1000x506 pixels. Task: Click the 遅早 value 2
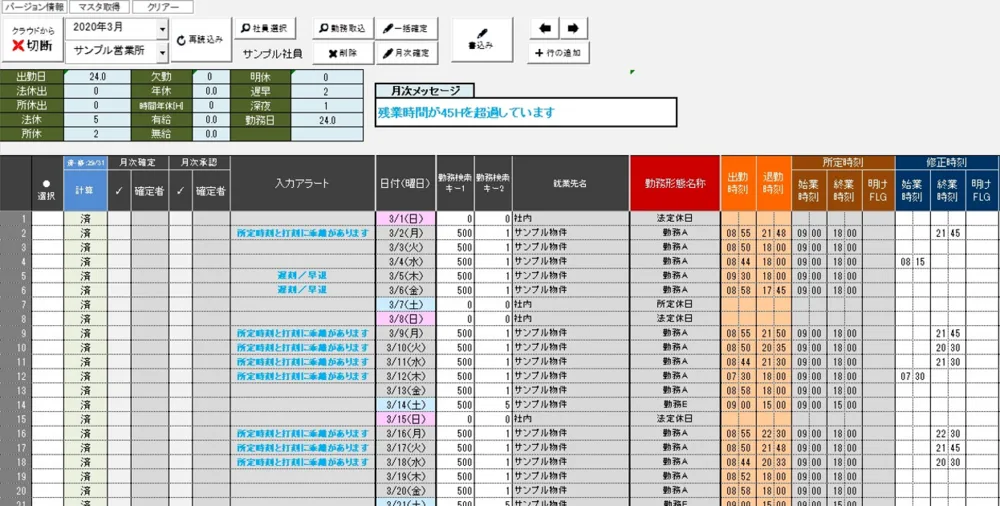[x=326, y=91]
